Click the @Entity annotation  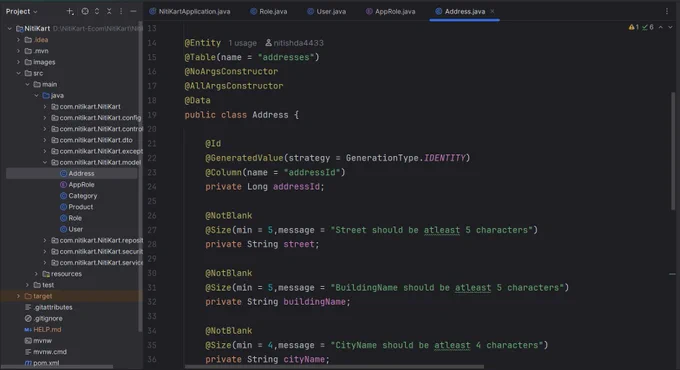pos(203,43)
